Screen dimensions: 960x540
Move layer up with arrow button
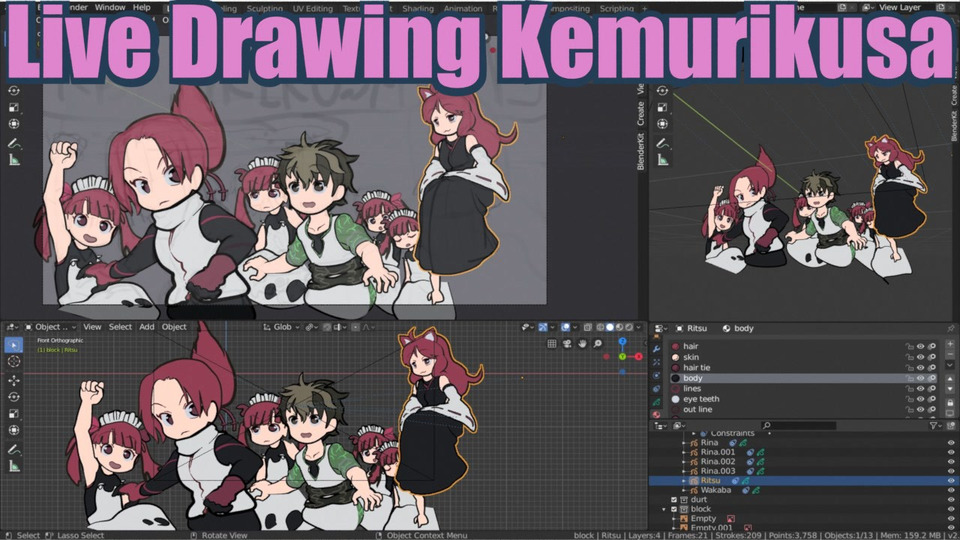pos(950,379)
